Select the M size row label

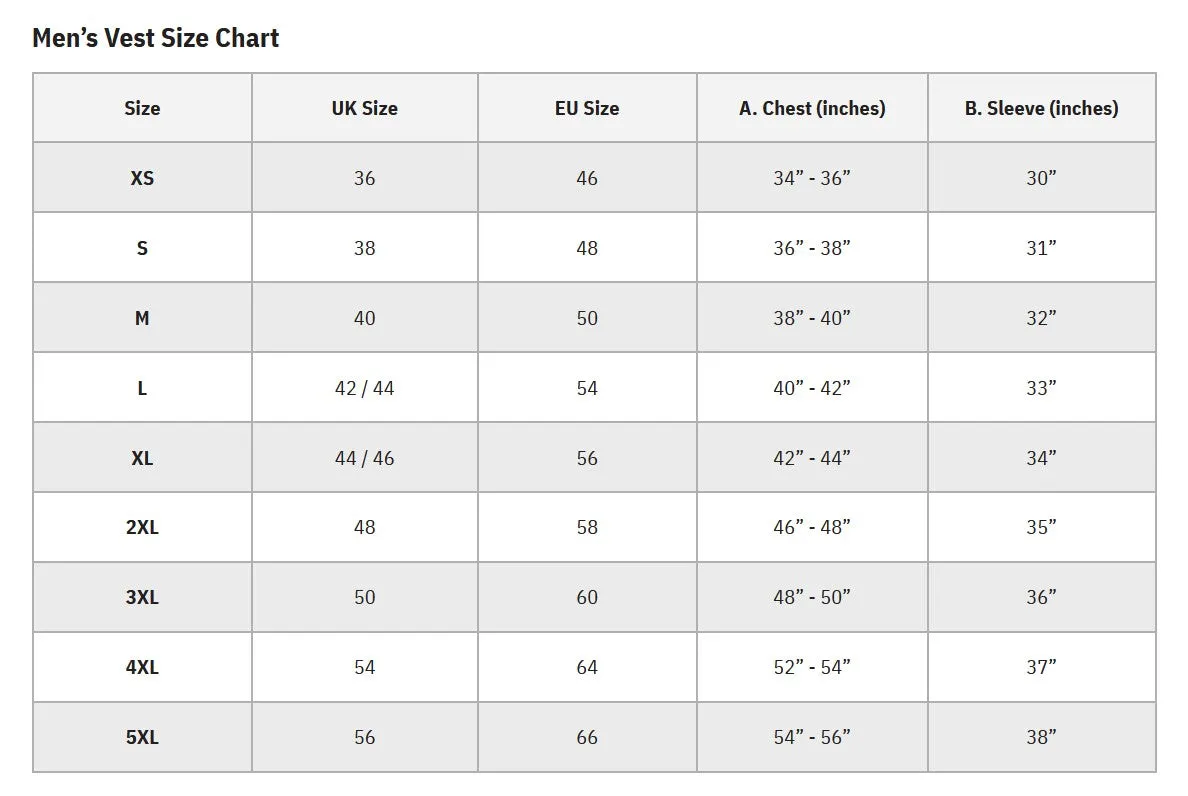[x=142, y=318]
